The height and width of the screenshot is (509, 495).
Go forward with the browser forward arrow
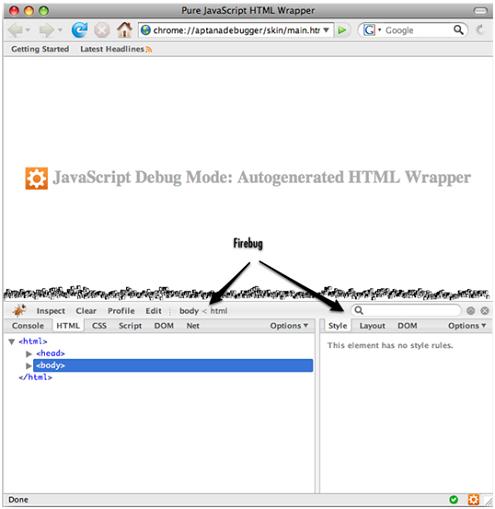tap(46, 30)
